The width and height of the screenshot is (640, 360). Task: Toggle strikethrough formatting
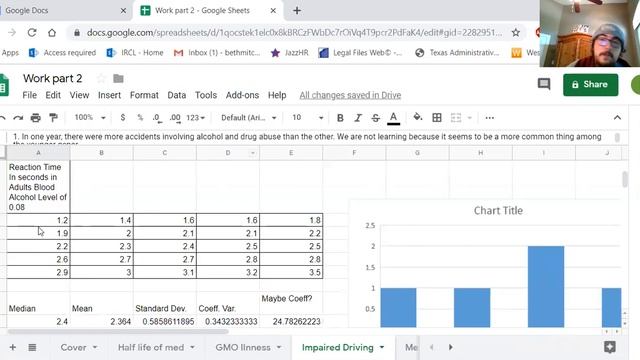point(376,118)
